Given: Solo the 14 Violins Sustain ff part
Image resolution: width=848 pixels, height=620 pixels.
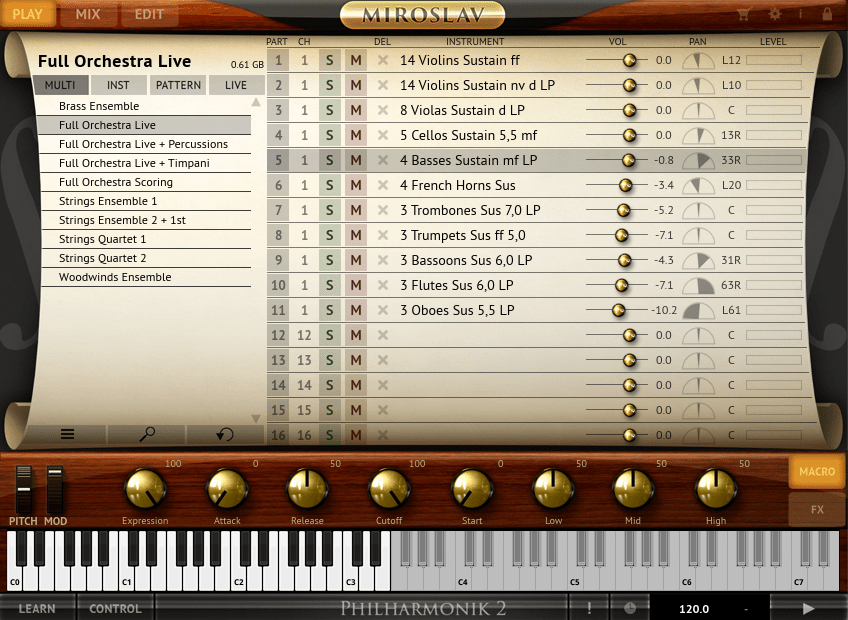Looking at the screenshot, I should [x=329, y=60].
